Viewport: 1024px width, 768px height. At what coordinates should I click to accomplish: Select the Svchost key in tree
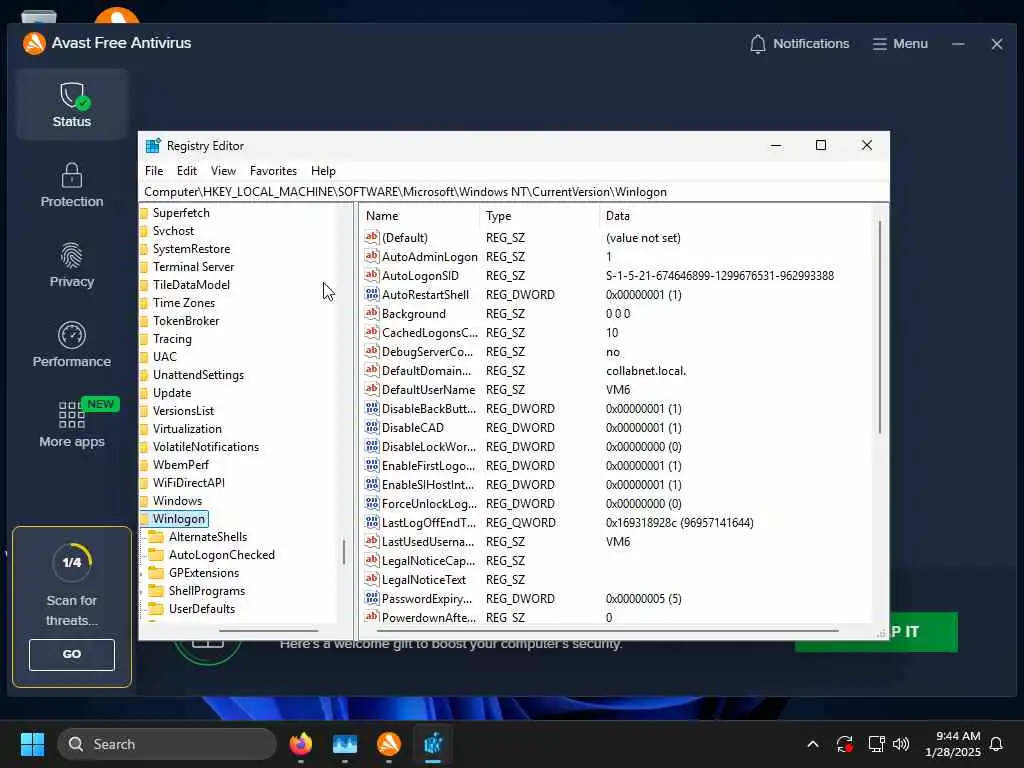click(x=173, y=231)
